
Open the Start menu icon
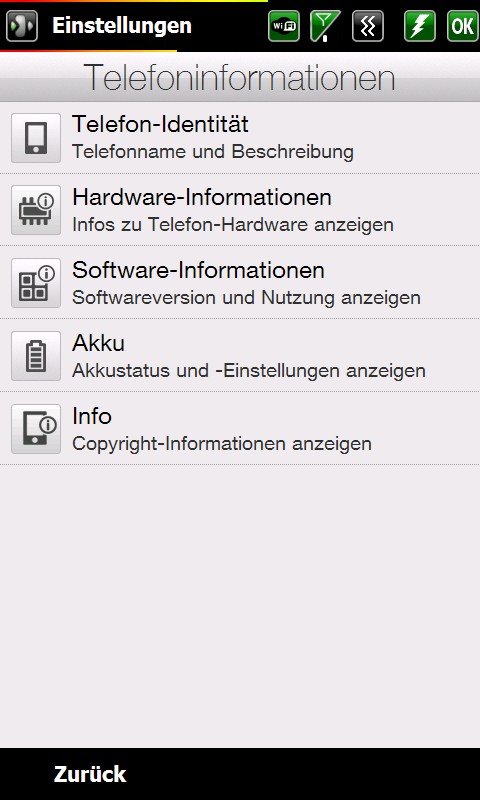tap(22, 26)
